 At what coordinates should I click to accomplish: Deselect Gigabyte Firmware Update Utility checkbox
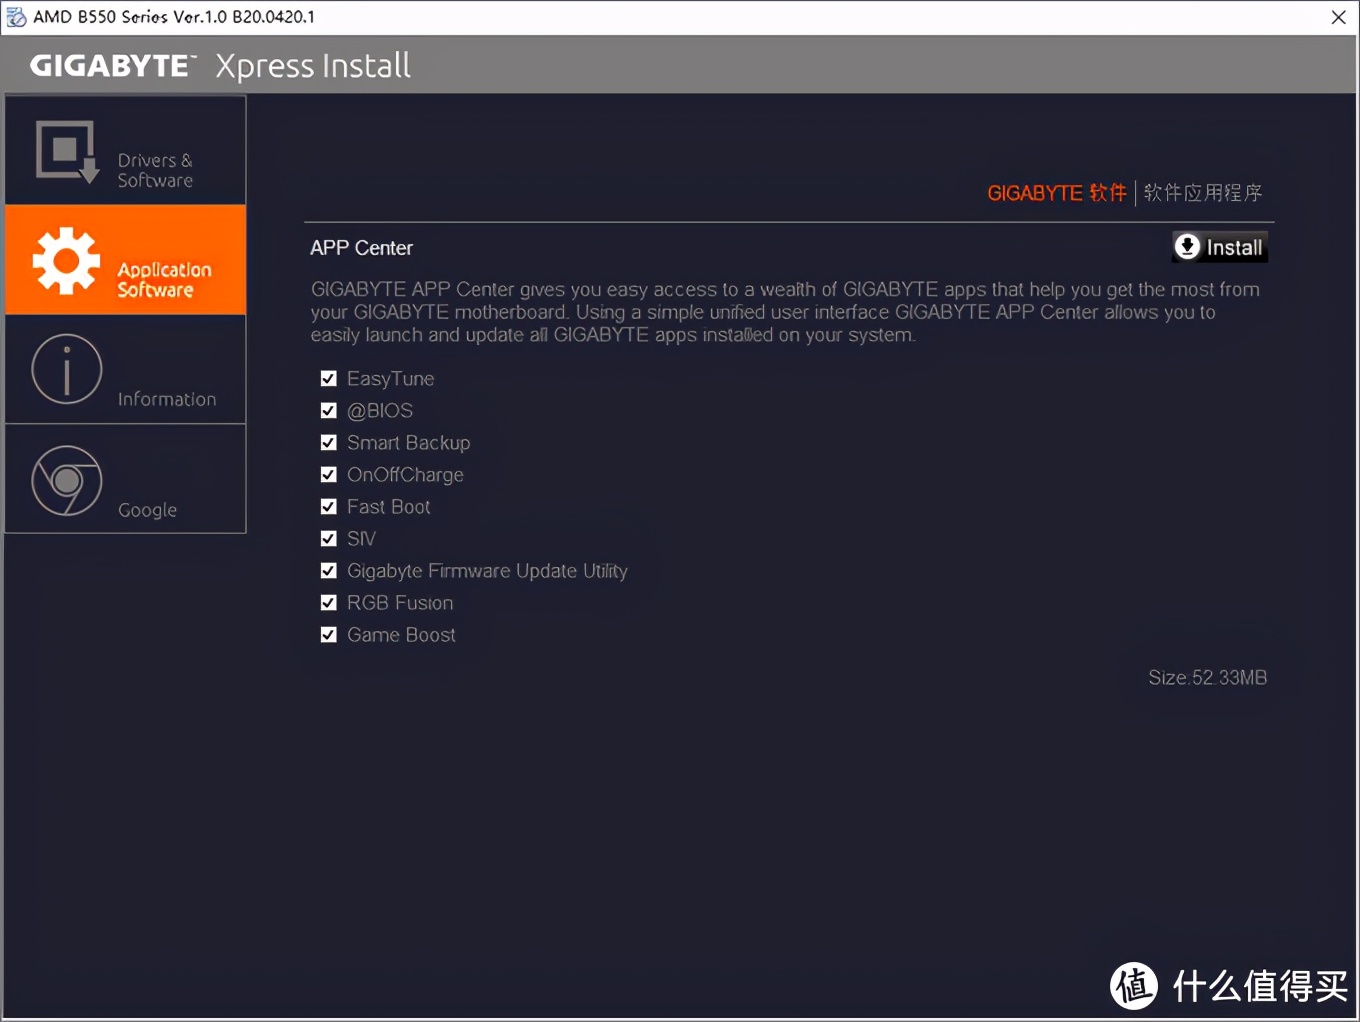pos(328,570)
